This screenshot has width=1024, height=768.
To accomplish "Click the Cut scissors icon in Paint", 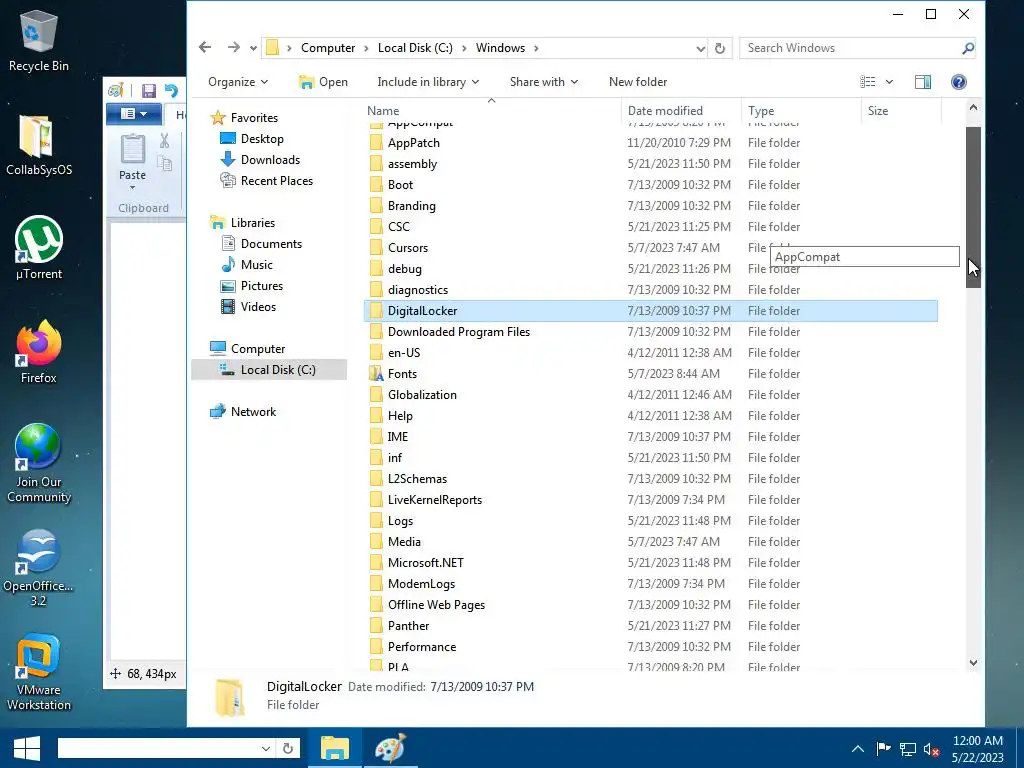I will pyautogui.click(x=165, y=140).
